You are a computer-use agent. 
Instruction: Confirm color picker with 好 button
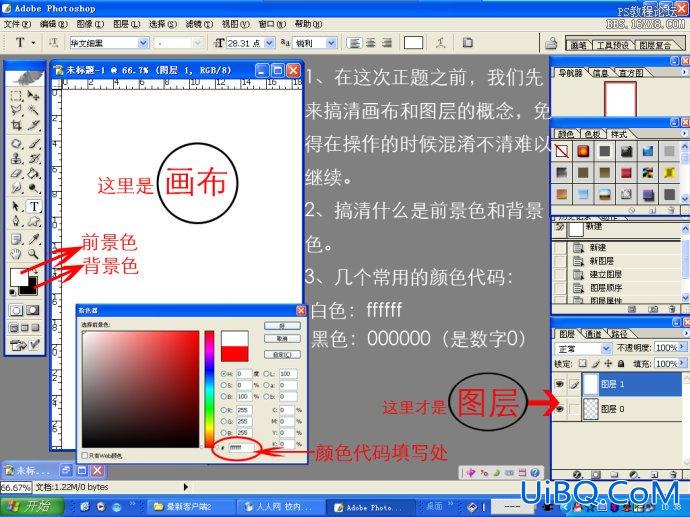click(x=282, y=326)
